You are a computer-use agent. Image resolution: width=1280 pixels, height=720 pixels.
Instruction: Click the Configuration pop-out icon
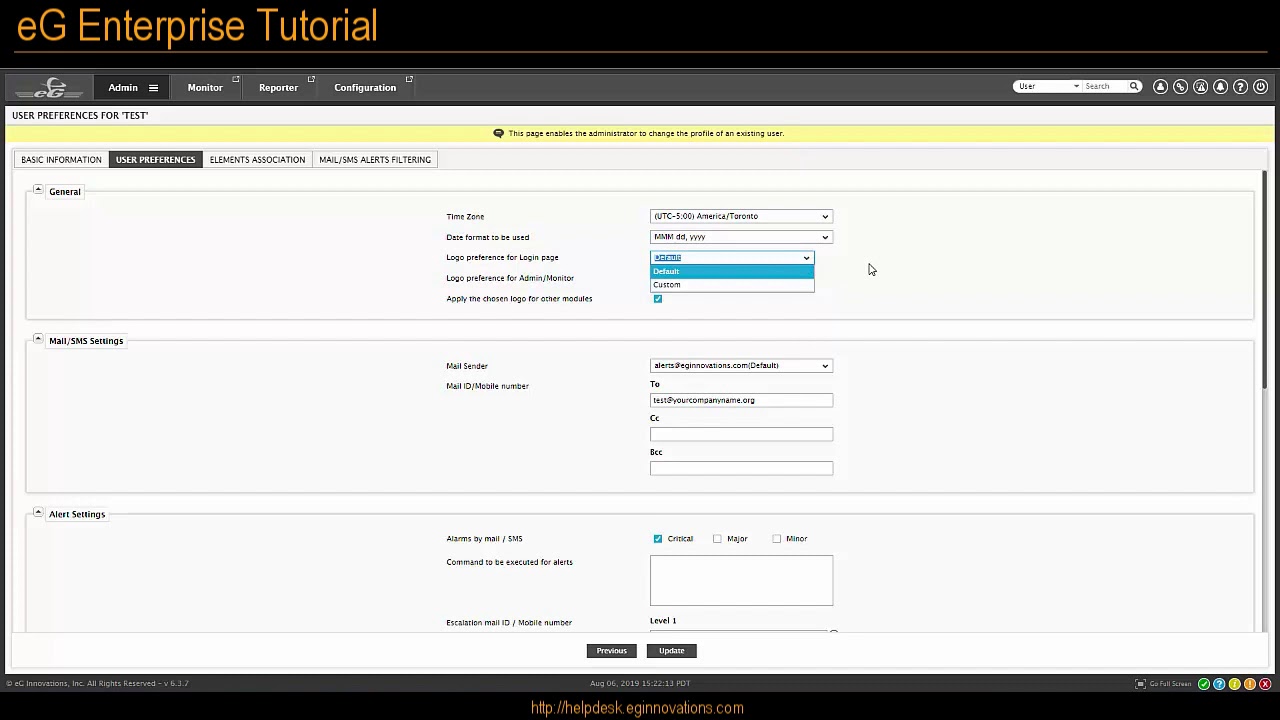pyautogui.click(x=409, y=79)
